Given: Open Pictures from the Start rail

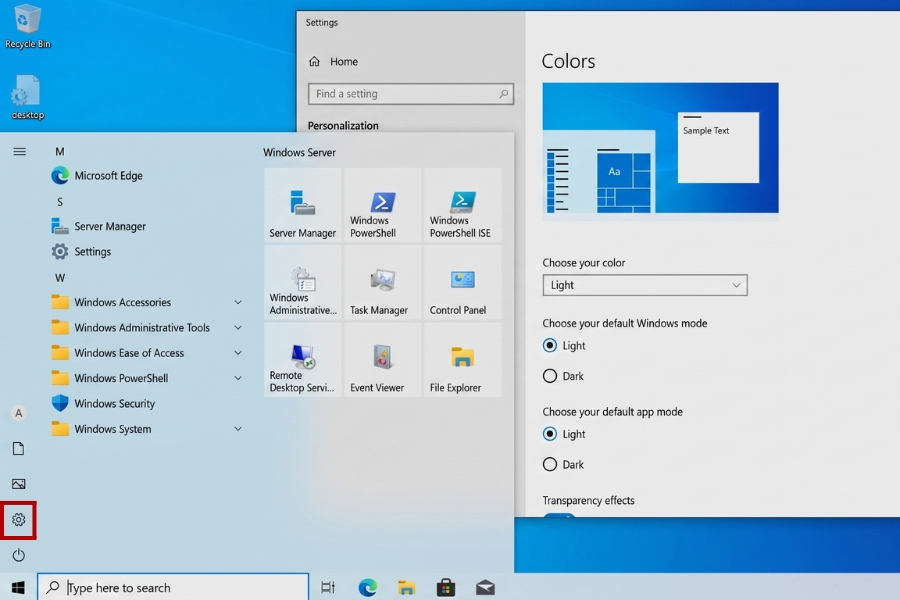Looking at the screenshot, I should pyautogui.click(x=18, y=484).
